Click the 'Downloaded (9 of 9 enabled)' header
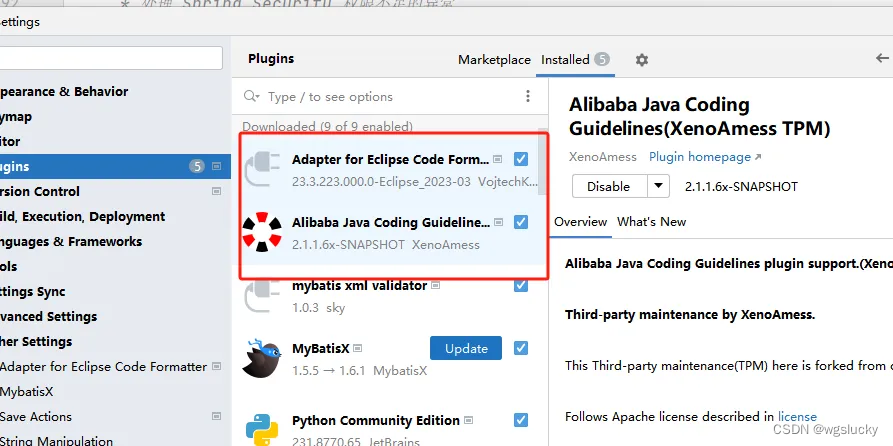Image resolution: width=893 pixels, height=446 pixels. pyautogui.click(x=327, y=126)
